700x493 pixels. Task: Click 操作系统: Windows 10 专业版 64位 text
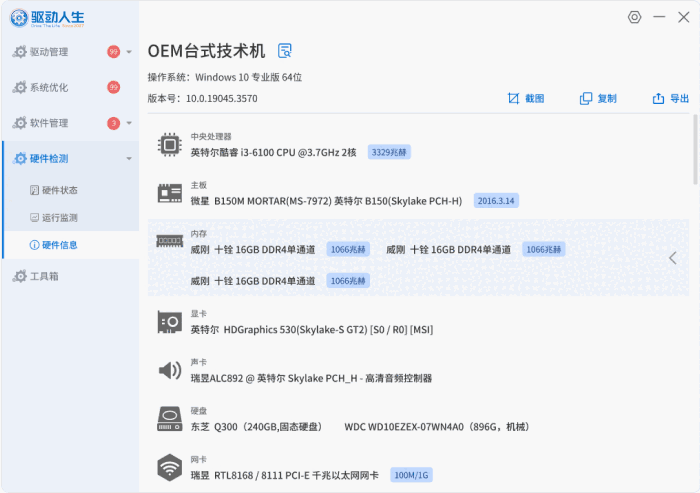pos(225,77)
